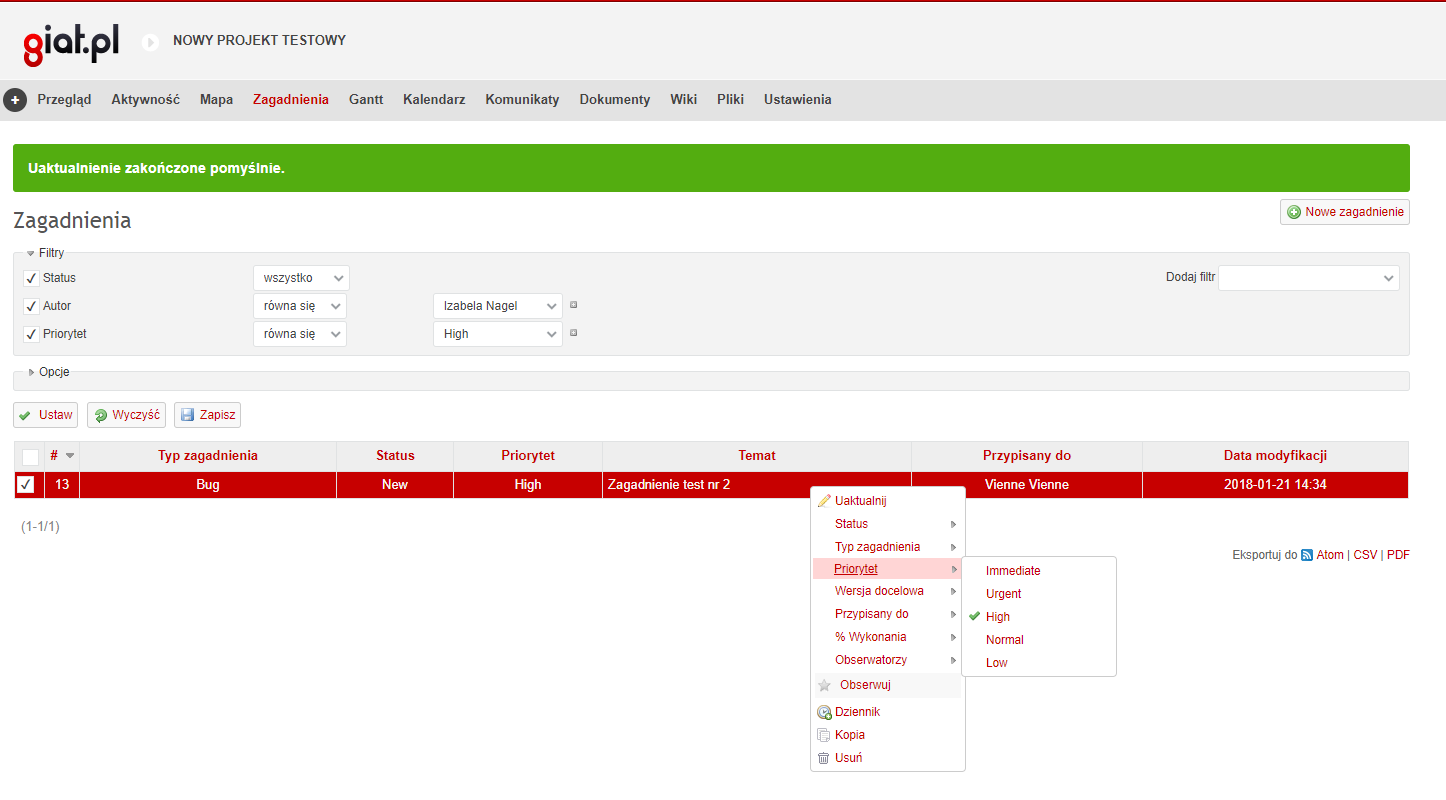Uncheck the Autor filter checkbox
Viewport: 1446px width, 800px height.
[x=31, y=306]
